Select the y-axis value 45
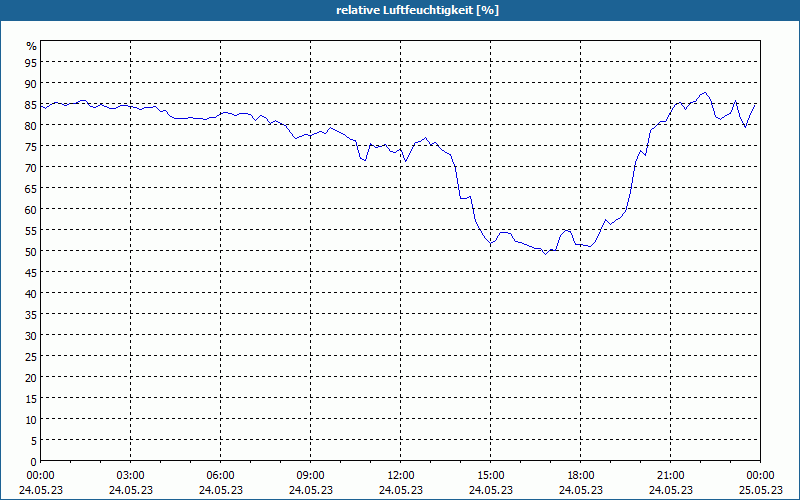This screenshot has height=500, width=800. pos(31,272)
